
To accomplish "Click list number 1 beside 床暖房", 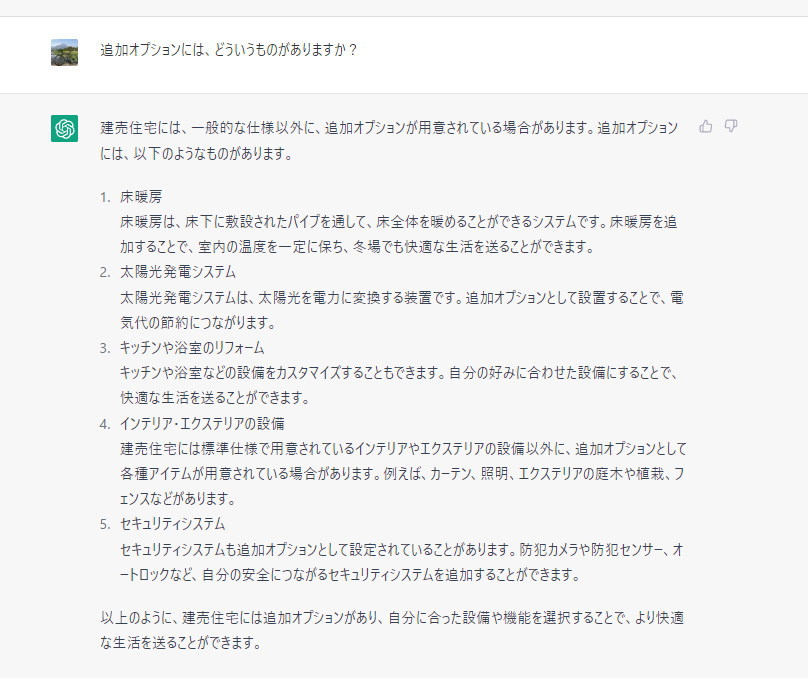I will tap(105, 197).
